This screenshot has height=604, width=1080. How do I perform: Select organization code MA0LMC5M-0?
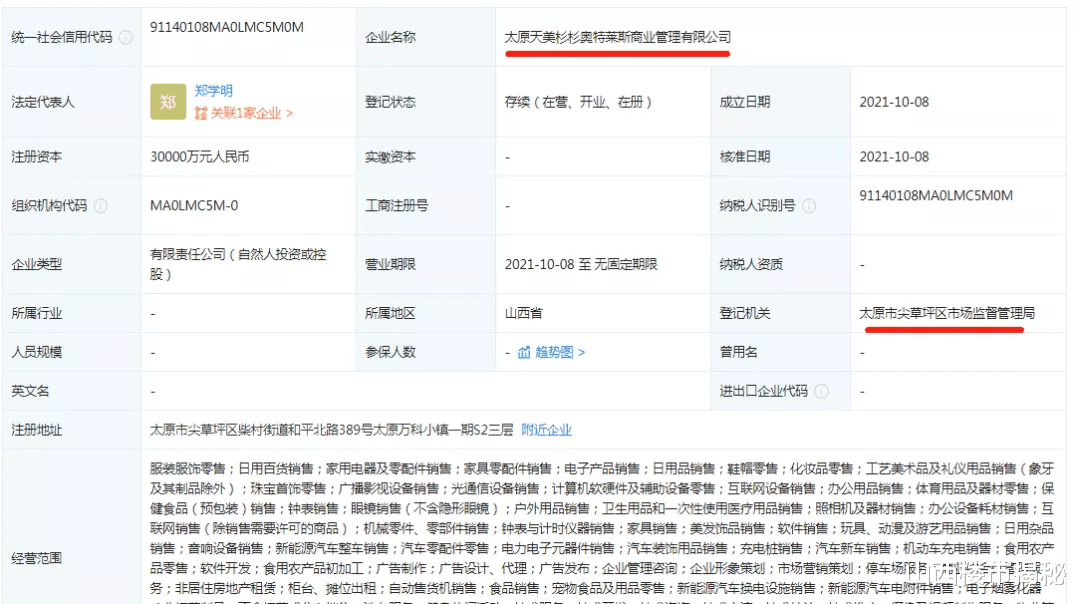[194, 205]
